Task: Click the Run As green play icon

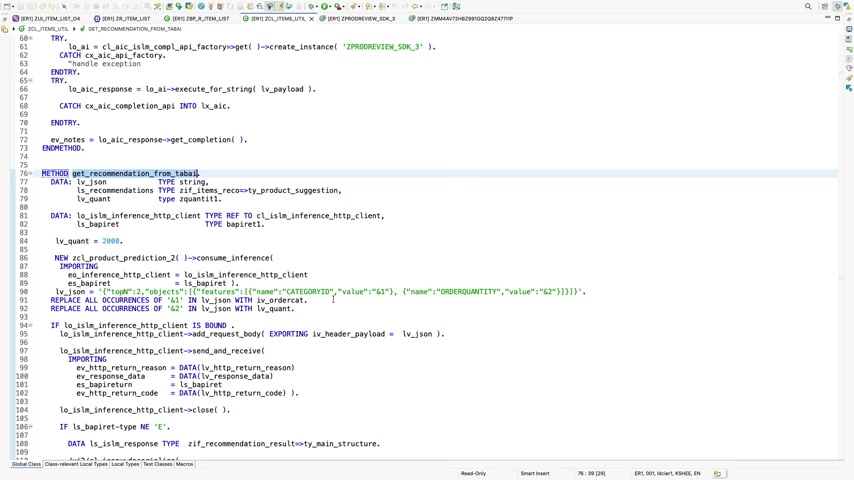Action: 324,7
